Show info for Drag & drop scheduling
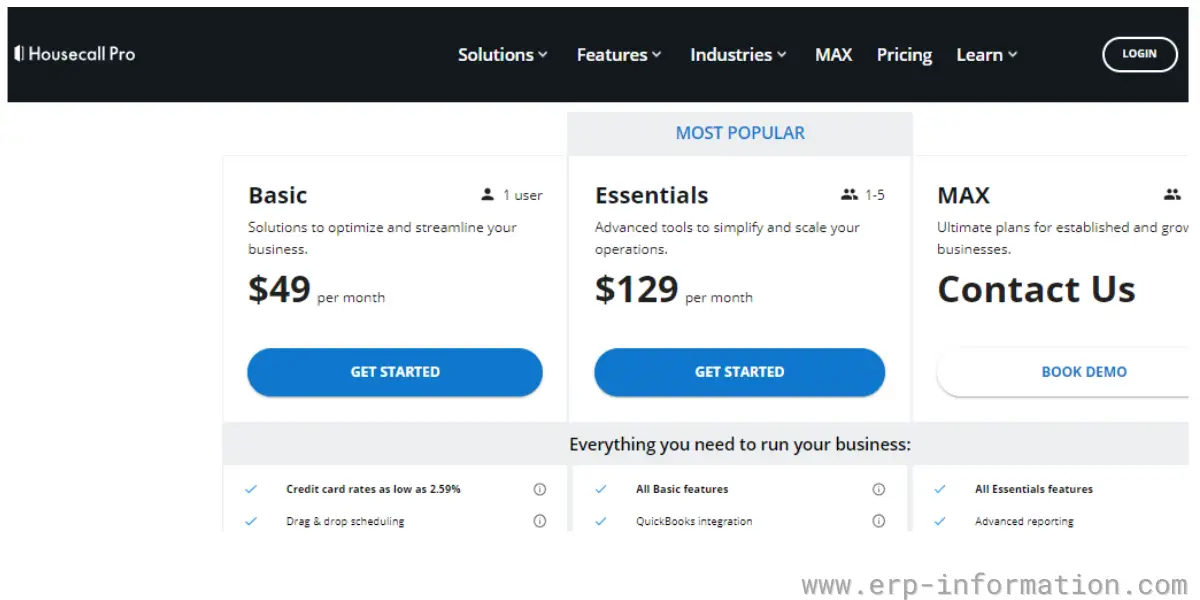 coord(540,521)
